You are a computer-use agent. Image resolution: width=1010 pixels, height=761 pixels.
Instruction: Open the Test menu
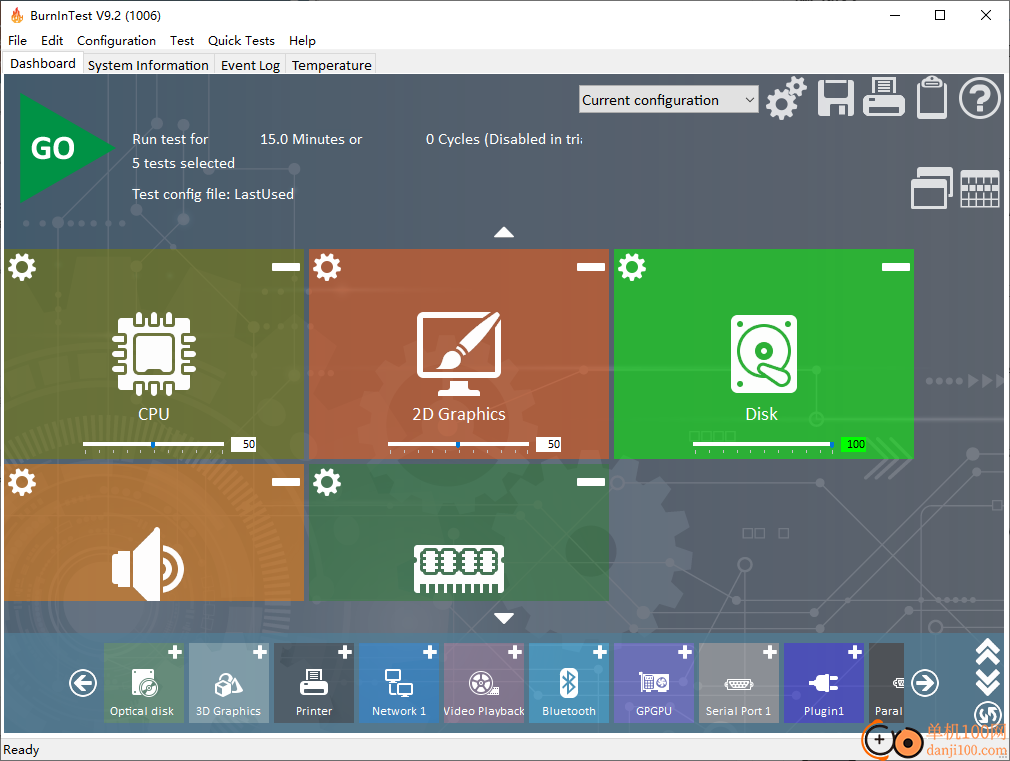click(x=182, y=41)
